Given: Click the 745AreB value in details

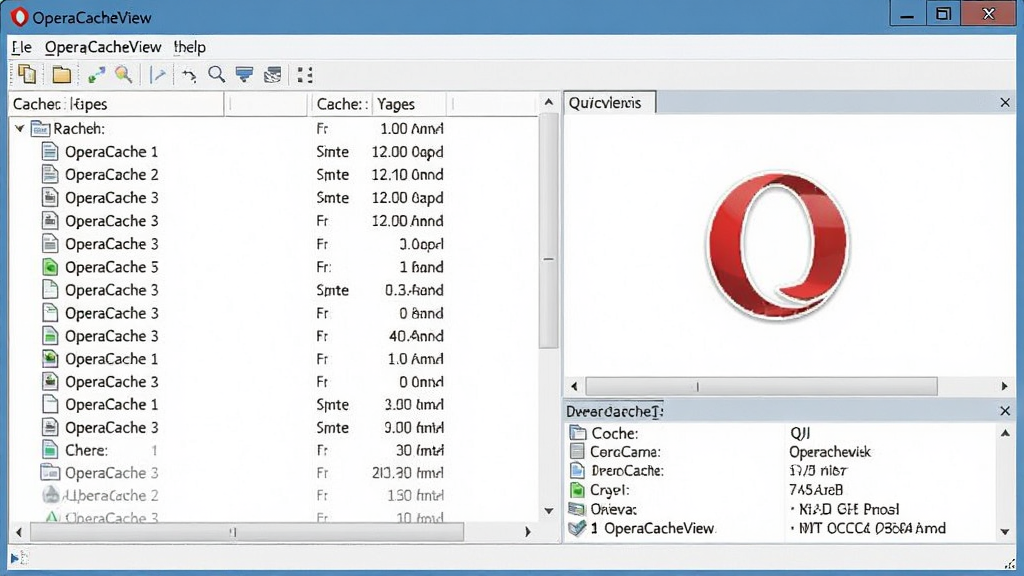Looking at the screenshot, I should click(816, 490).
